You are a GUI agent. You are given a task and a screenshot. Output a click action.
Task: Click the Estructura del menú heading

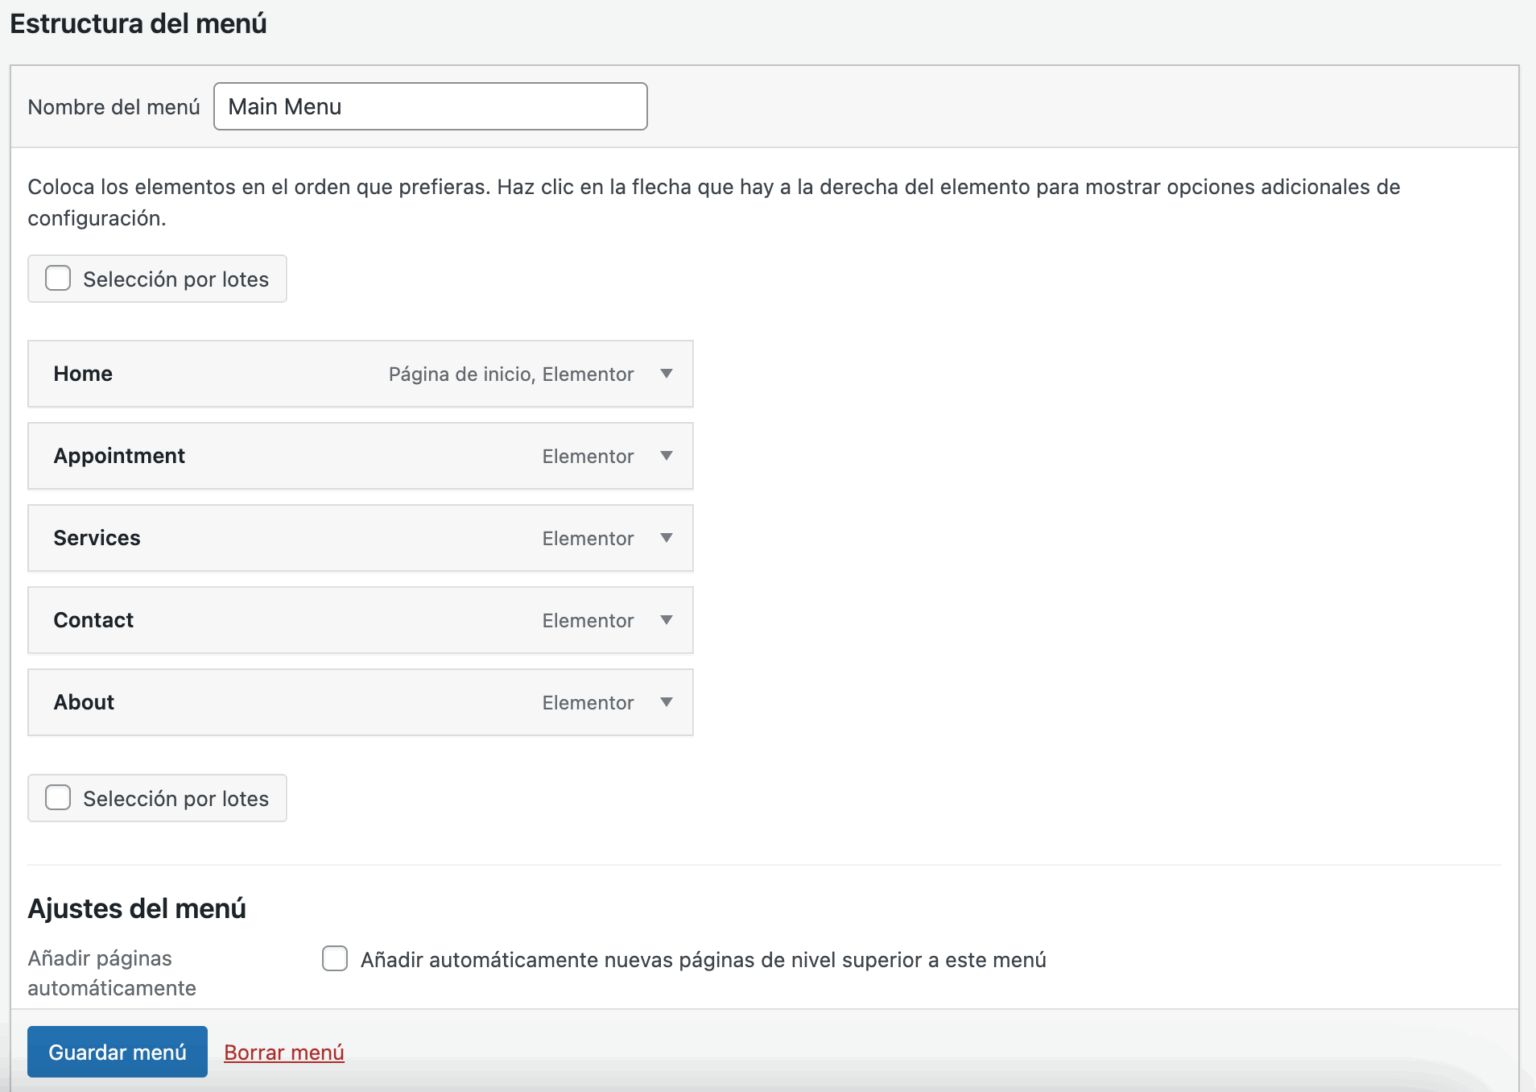coord(138,23)
